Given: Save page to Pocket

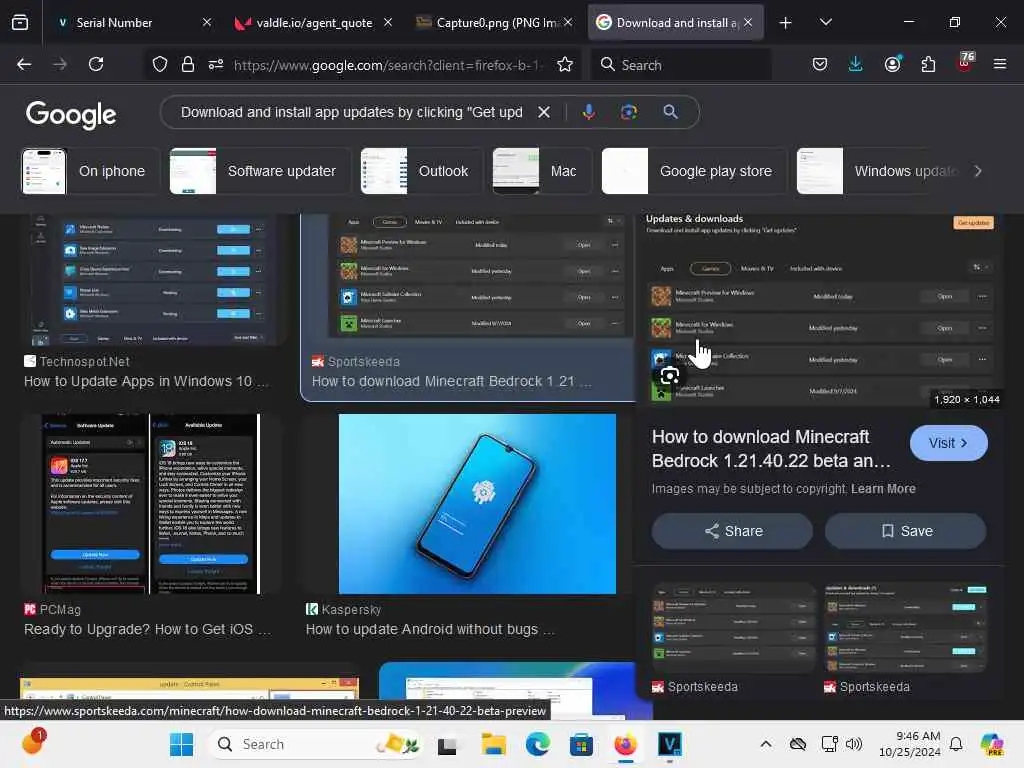Looking at the screenshot, I should coord(820,64).
